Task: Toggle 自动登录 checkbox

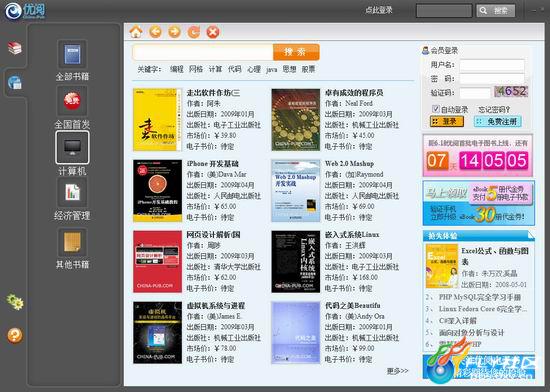Action: point(435,109)
